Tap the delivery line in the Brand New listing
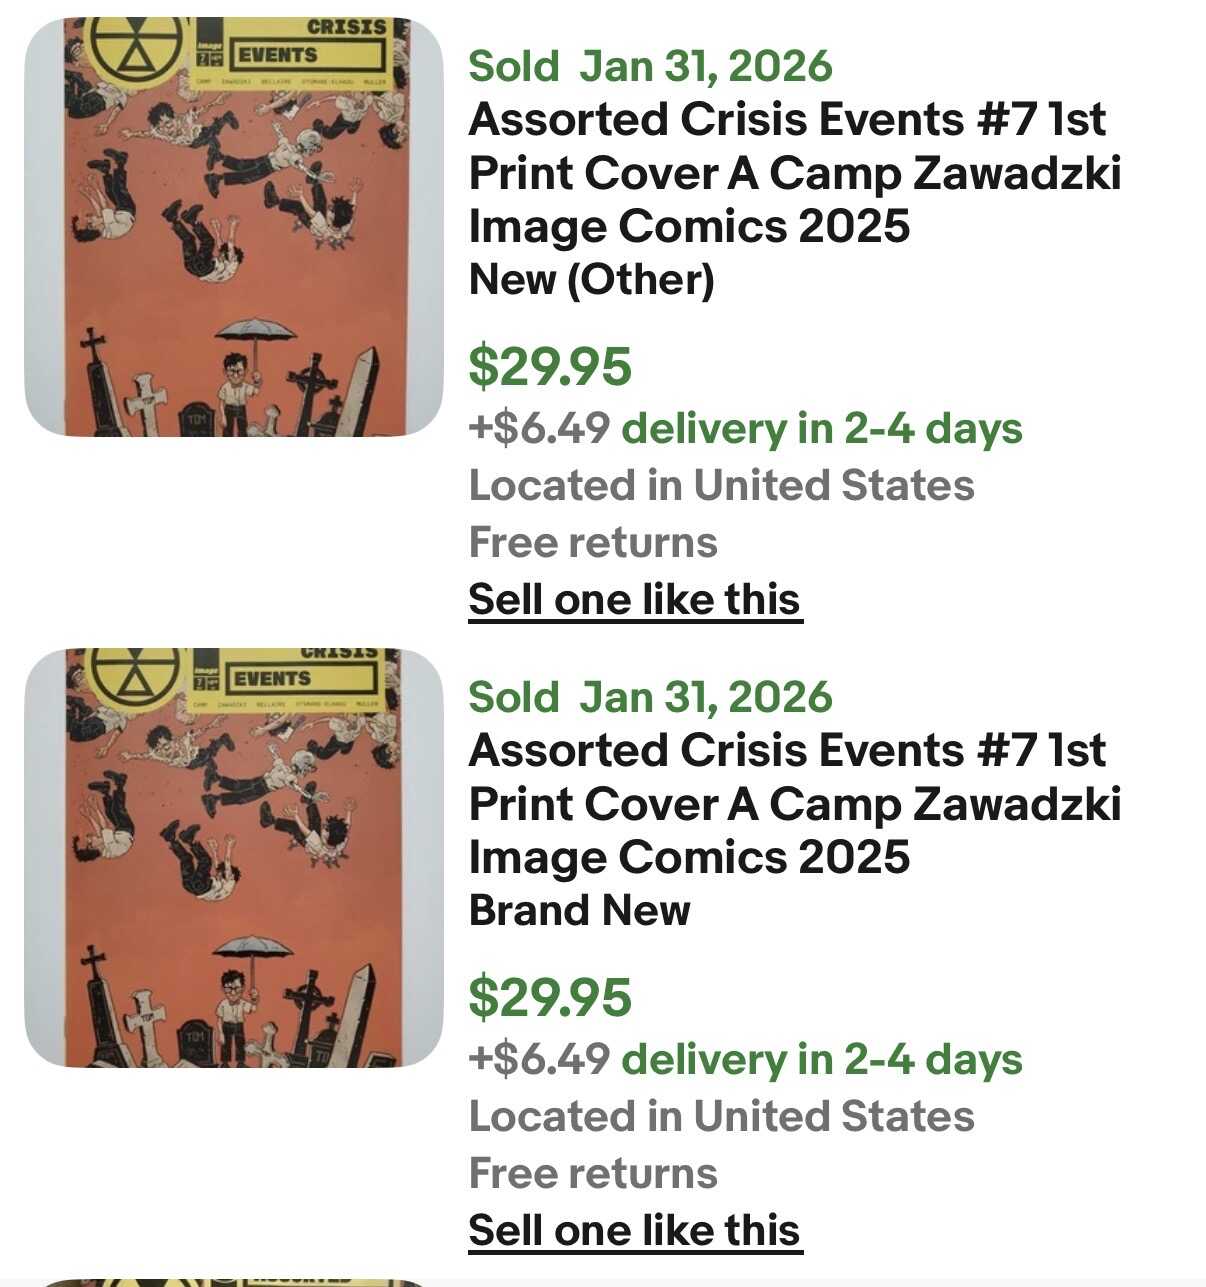 [x=745, y=1060]
